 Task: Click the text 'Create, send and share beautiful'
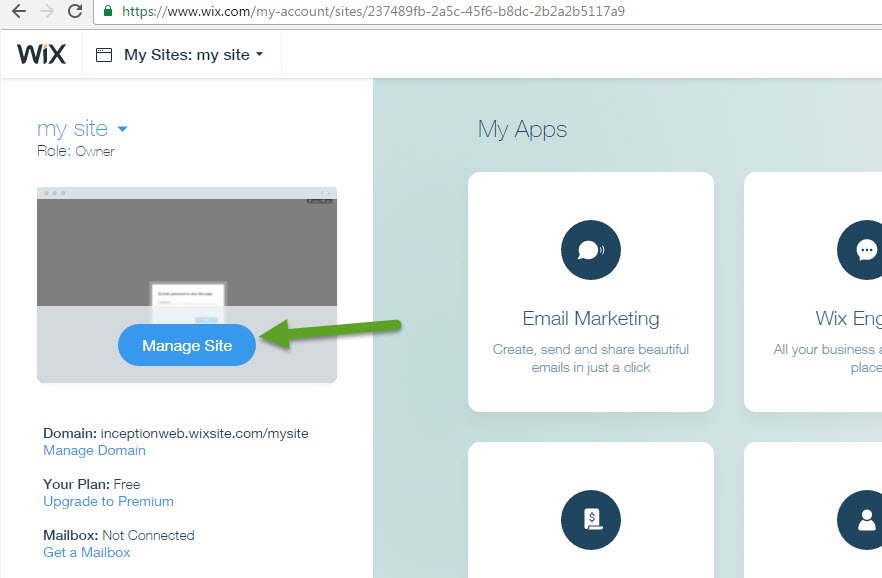point(591,349)
